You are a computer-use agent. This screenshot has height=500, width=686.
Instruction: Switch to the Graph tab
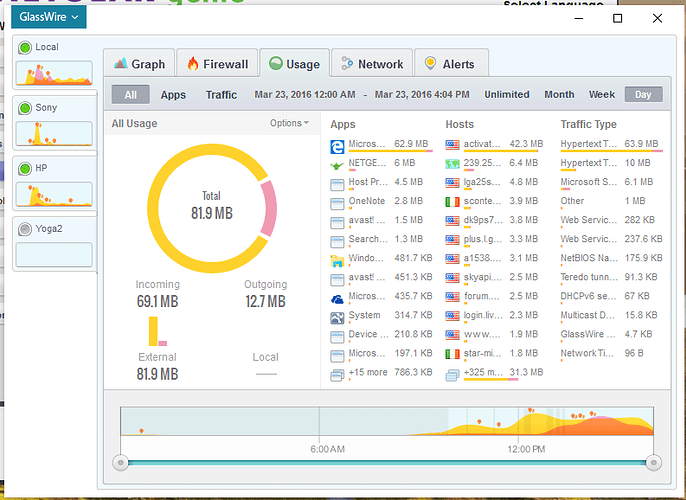[x=139, y=64]
